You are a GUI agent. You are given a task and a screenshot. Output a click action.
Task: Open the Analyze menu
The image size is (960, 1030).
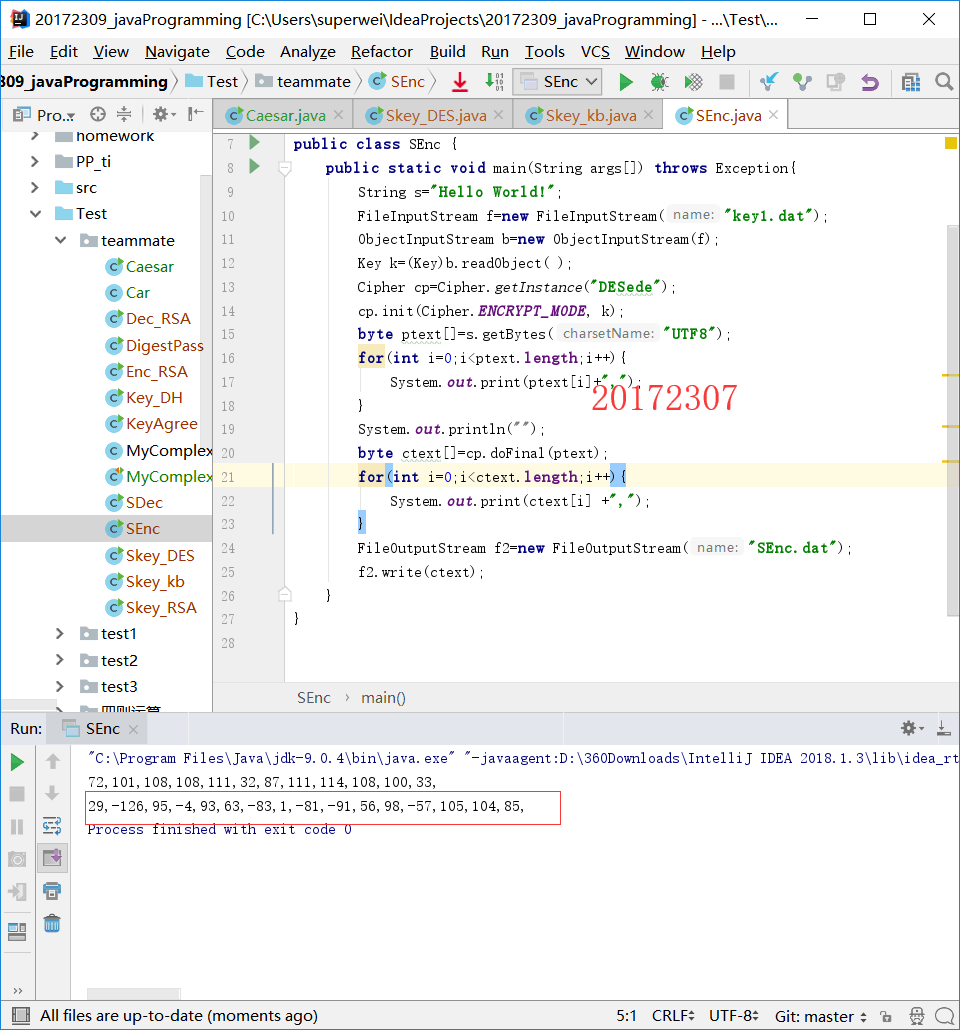[308, 51]
